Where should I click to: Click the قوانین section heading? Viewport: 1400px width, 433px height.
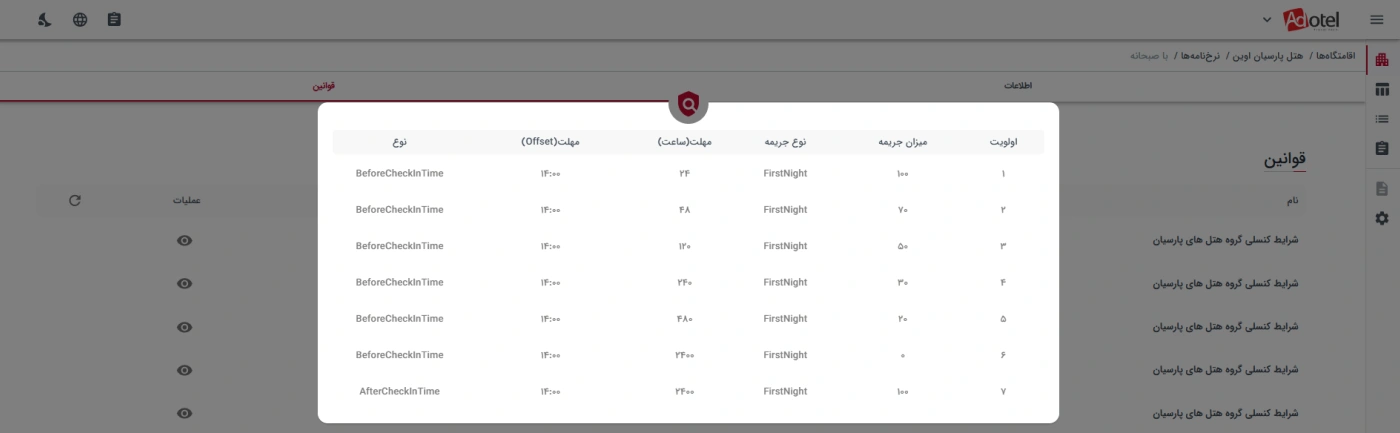1285,159
